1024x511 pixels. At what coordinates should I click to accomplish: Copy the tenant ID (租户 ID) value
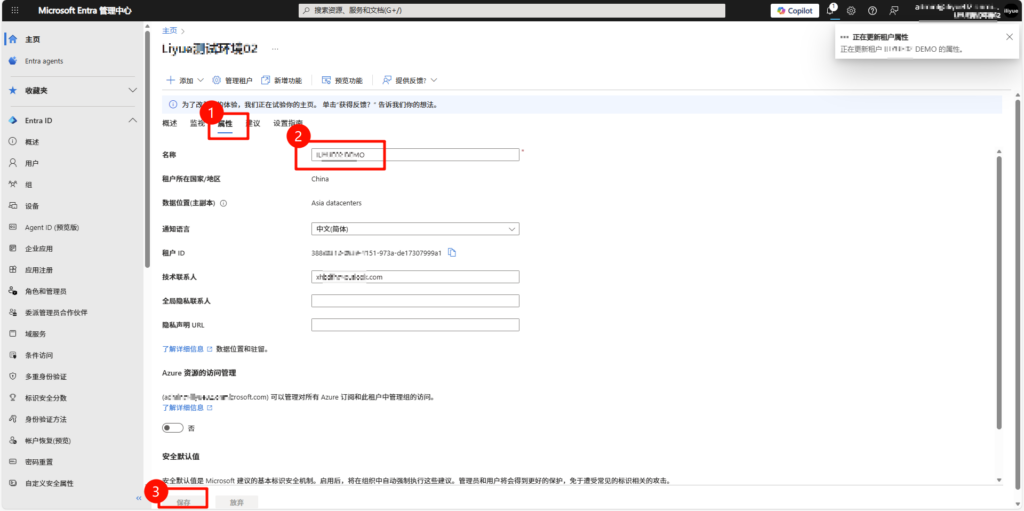(452, 252)
